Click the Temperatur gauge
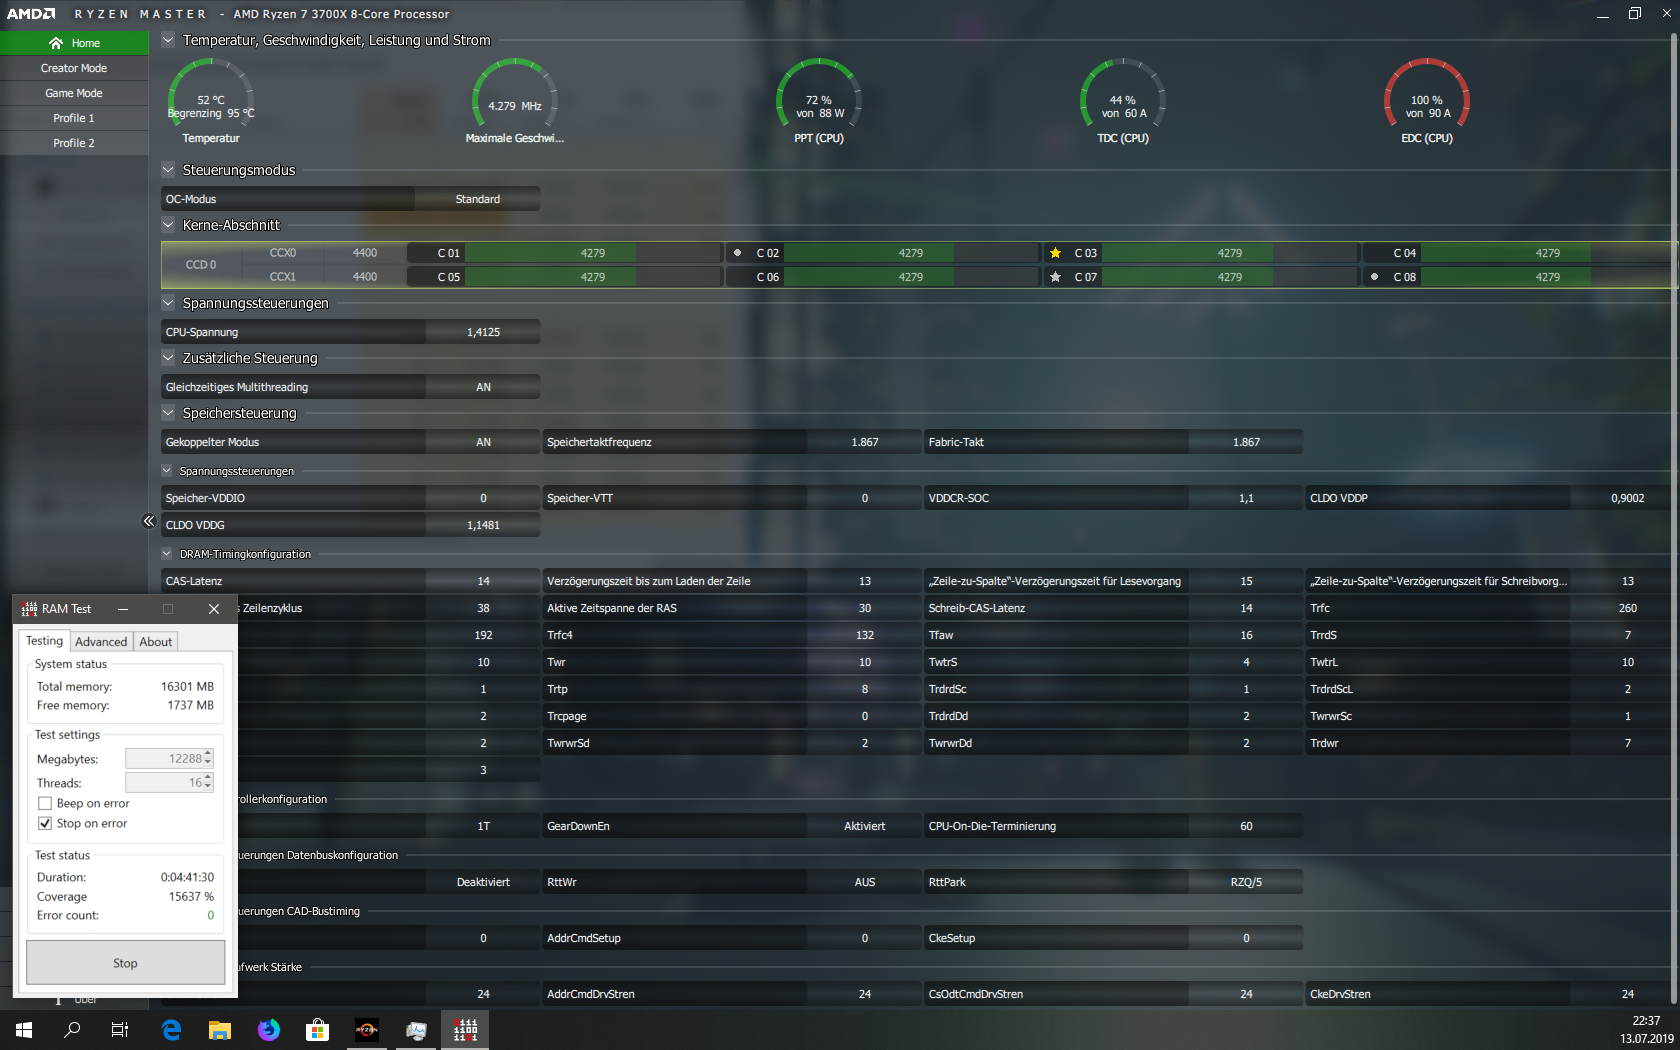 (x=211, y=97)
